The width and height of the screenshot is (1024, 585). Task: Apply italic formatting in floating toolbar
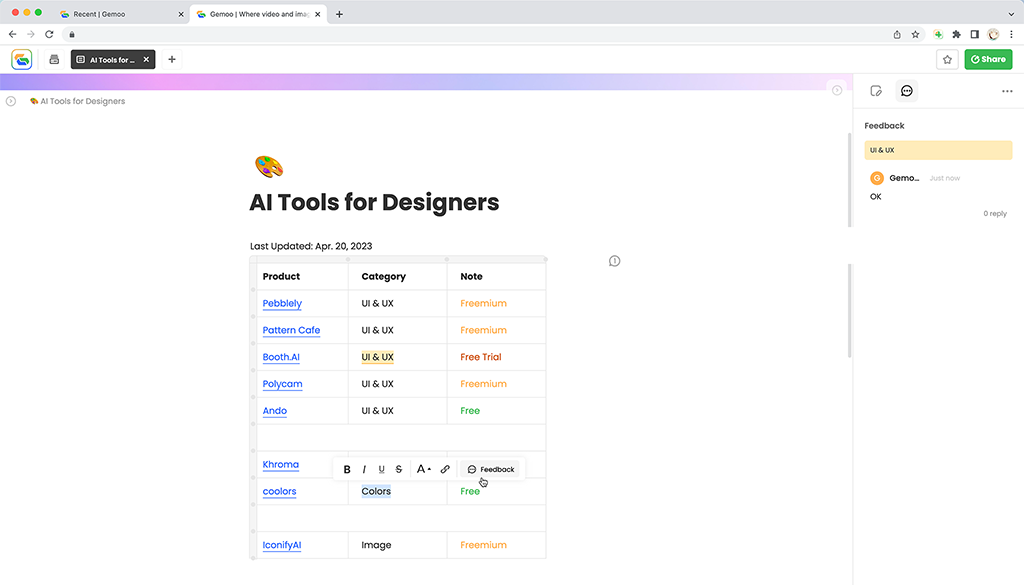364,469
